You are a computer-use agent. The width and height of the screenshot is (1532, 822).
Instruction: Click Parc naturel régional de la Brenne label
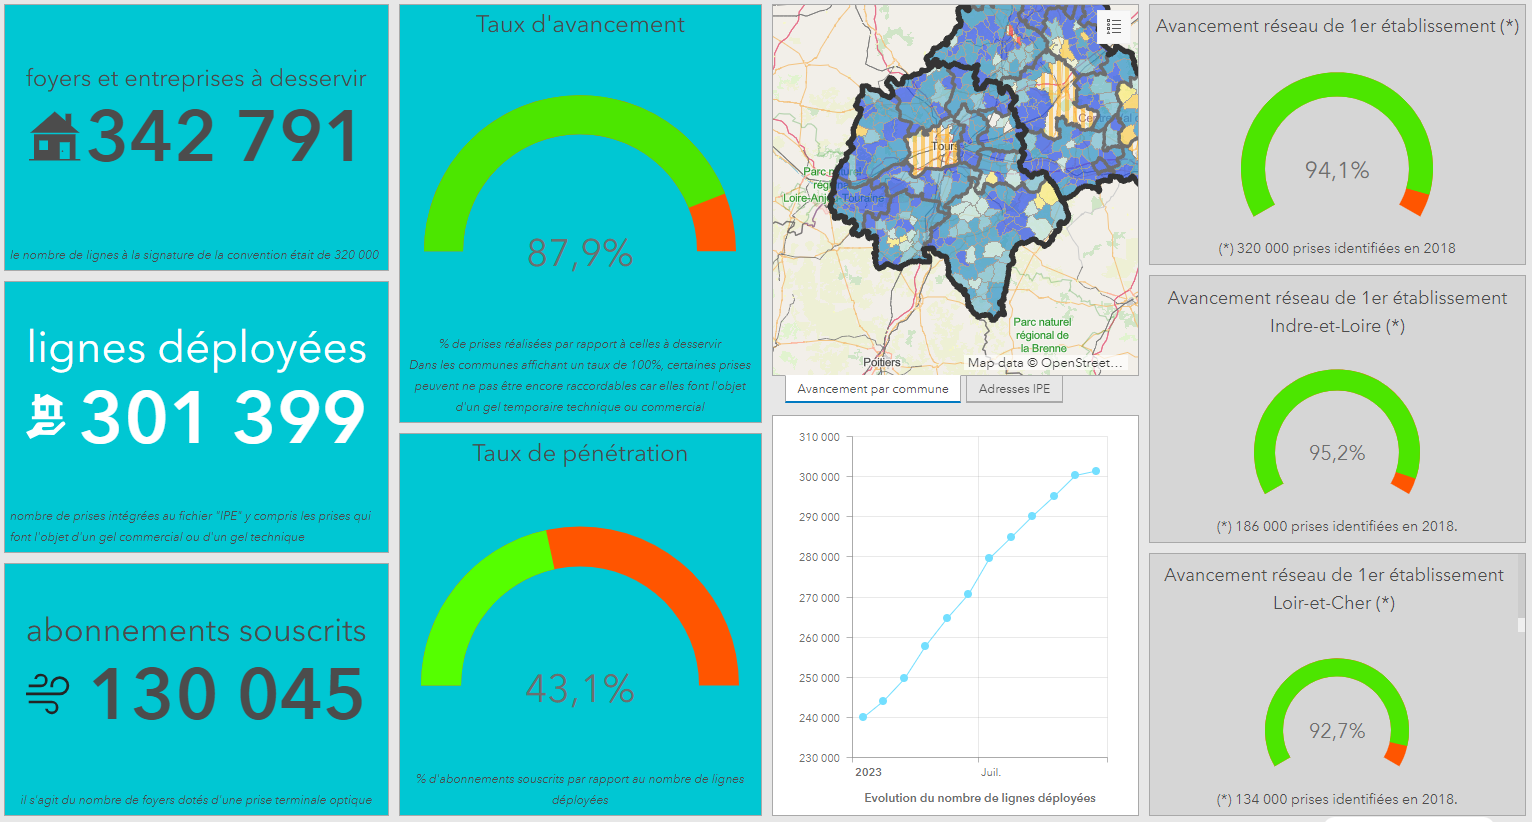pos(1041,335)
